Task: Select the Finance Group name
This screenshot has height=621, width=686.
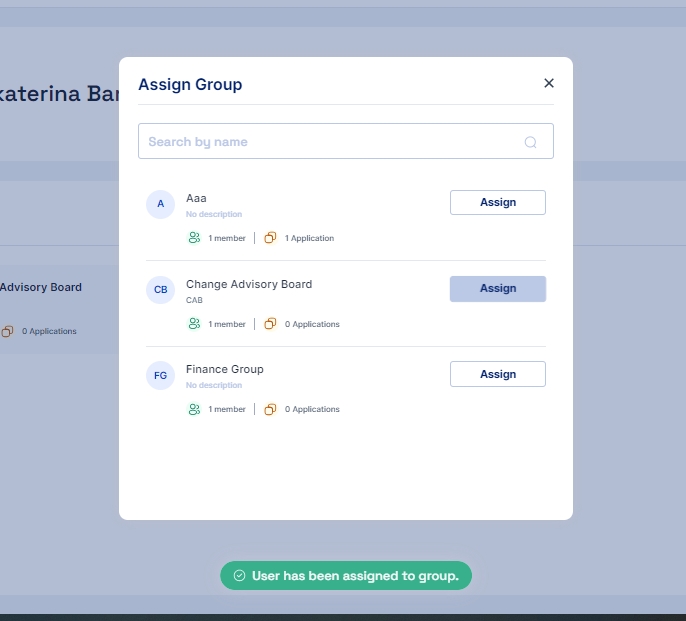Action: (225, 369)
